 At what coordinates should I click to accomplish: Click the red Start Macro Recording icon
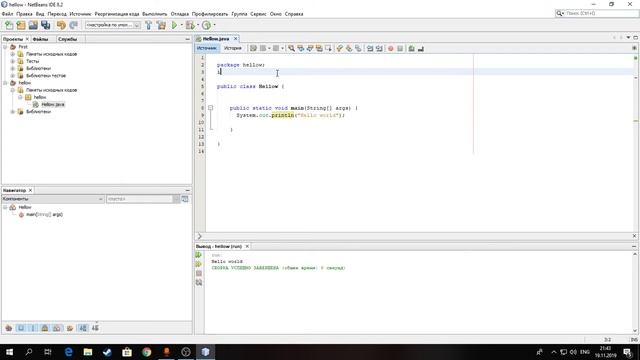point(391,49)
